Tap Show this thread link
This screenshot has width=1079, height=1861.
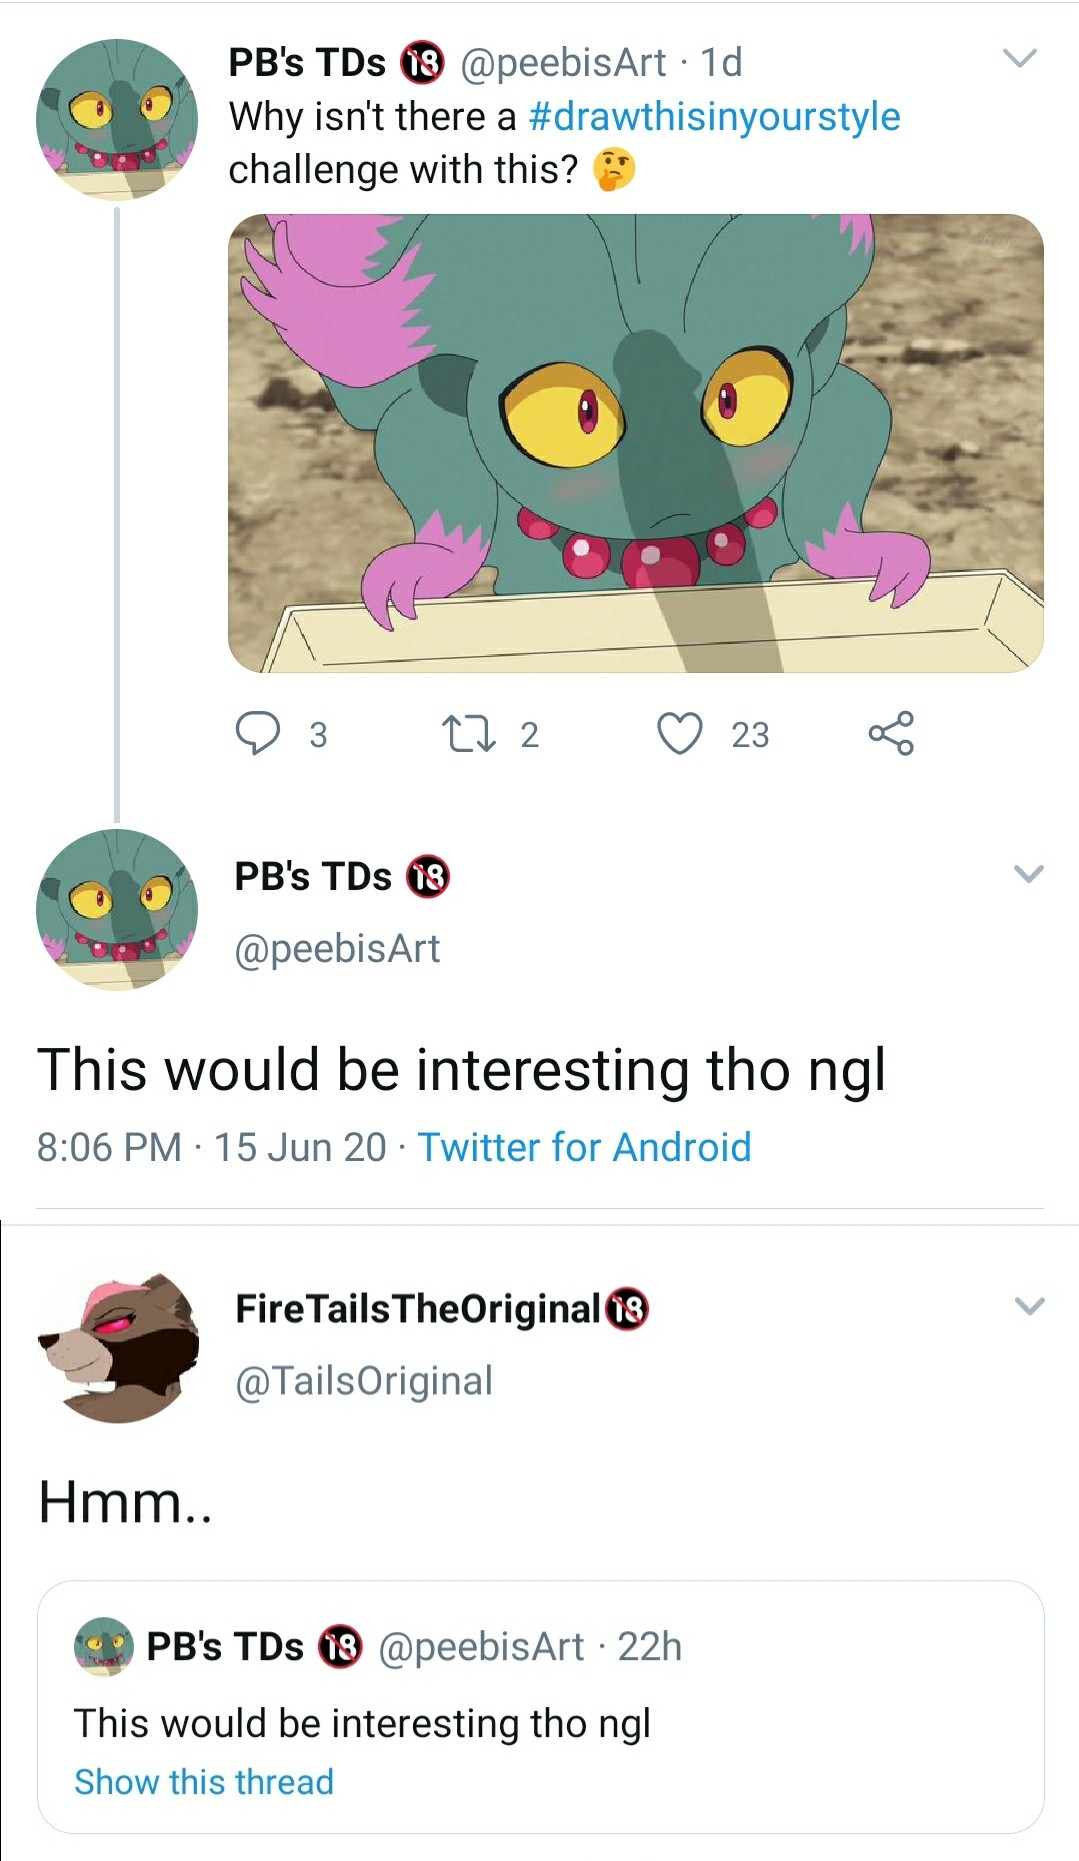coord(204,1782)
